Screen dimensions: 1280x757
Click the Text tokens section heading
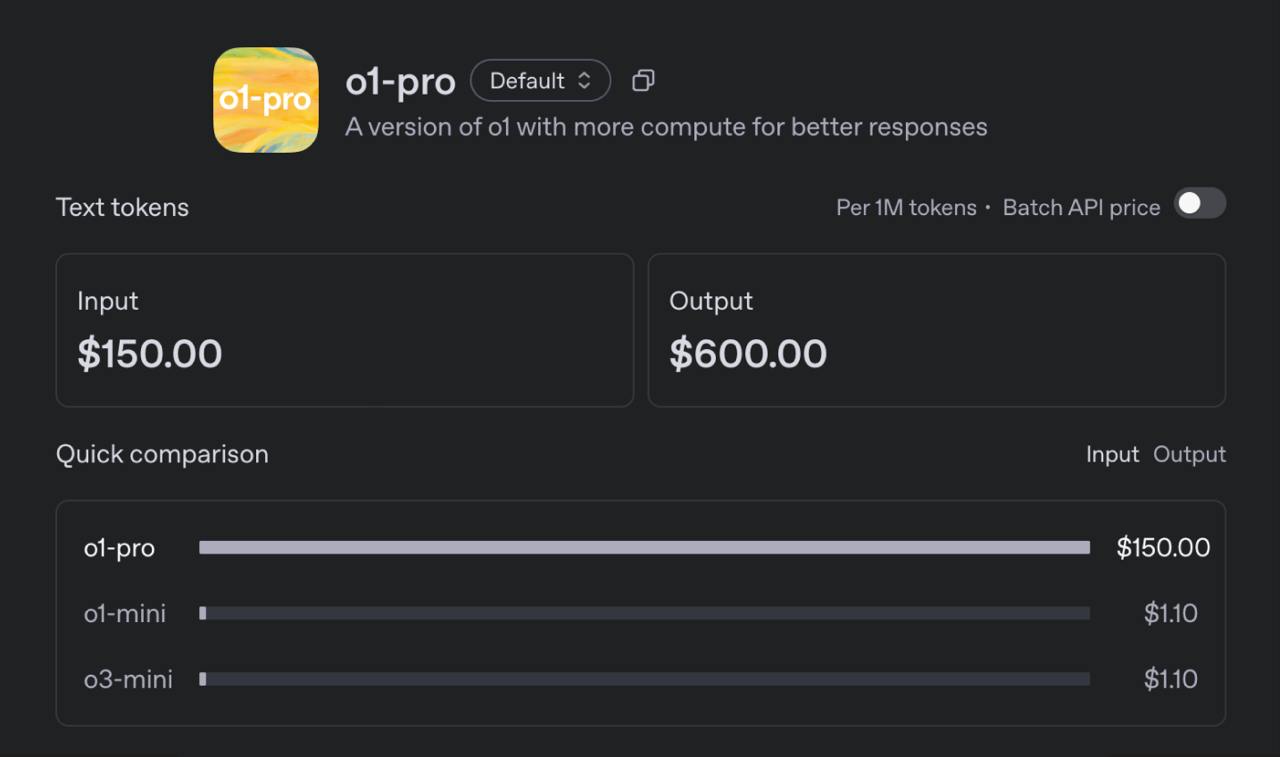point(122,207)
